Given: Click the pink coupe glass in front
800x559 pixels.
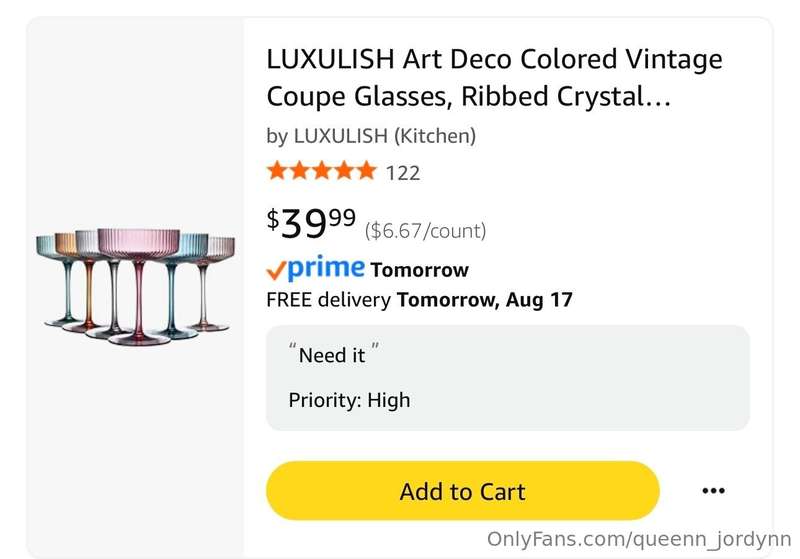Looking at the screenshot, I should click(139, 286).
